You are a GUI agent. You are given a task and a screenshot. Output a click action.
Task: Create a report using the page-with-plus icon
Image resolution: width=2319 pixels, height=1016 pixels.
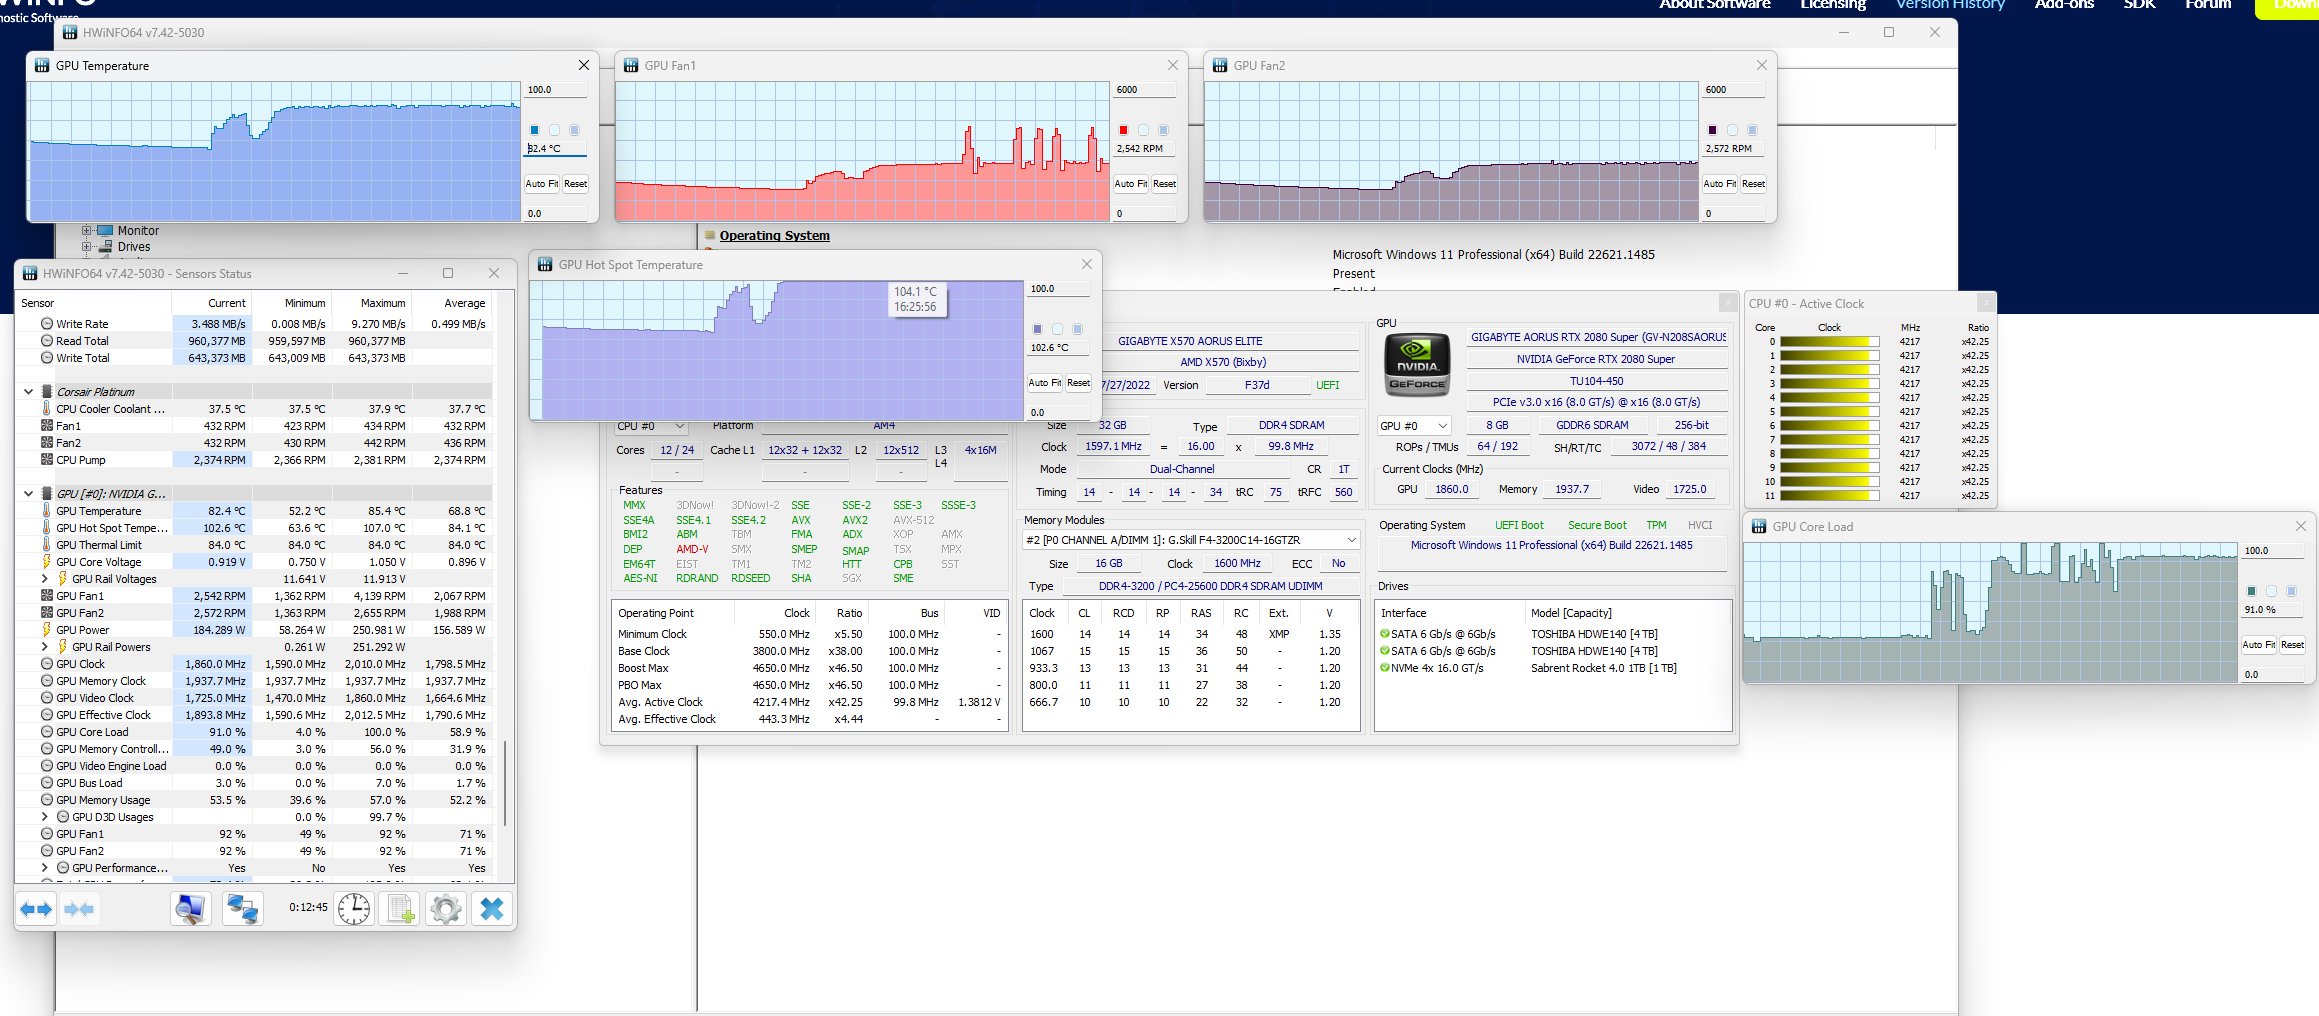399,908
